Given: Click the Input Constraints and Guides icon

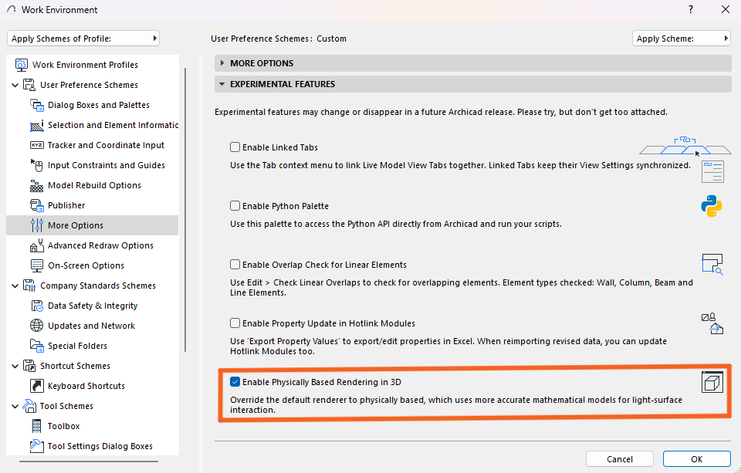Looking at the screenshot, I should tap(37, 165).
